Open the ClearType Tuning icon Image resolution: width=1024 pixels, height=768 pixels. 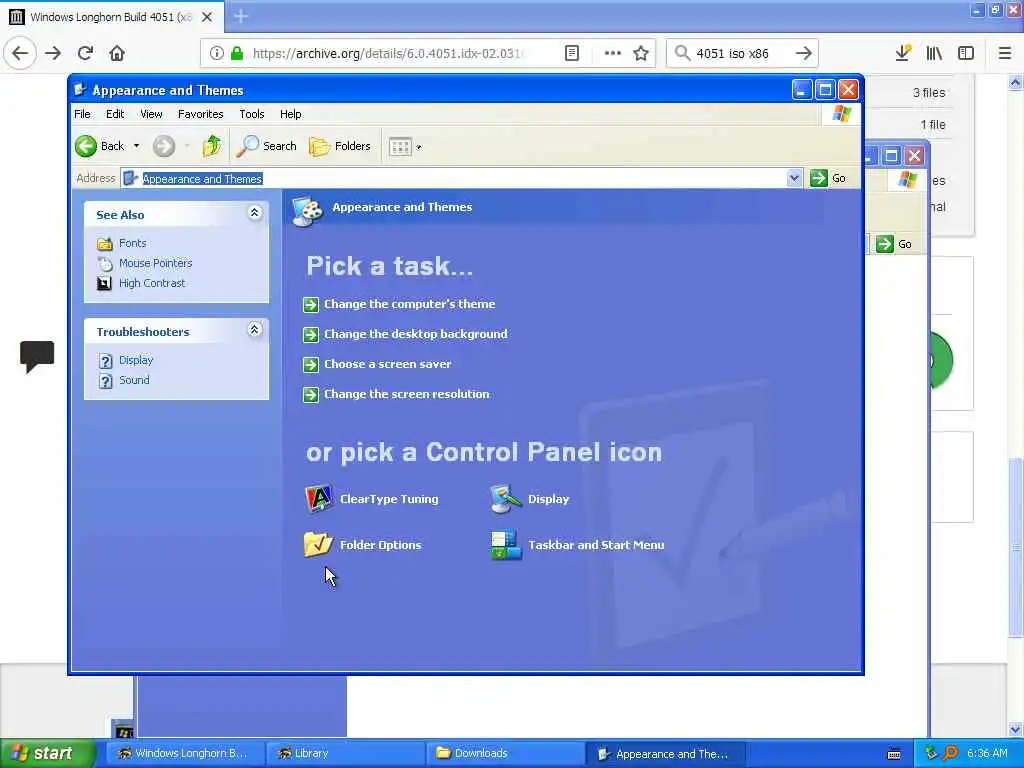tap(319, 499)
